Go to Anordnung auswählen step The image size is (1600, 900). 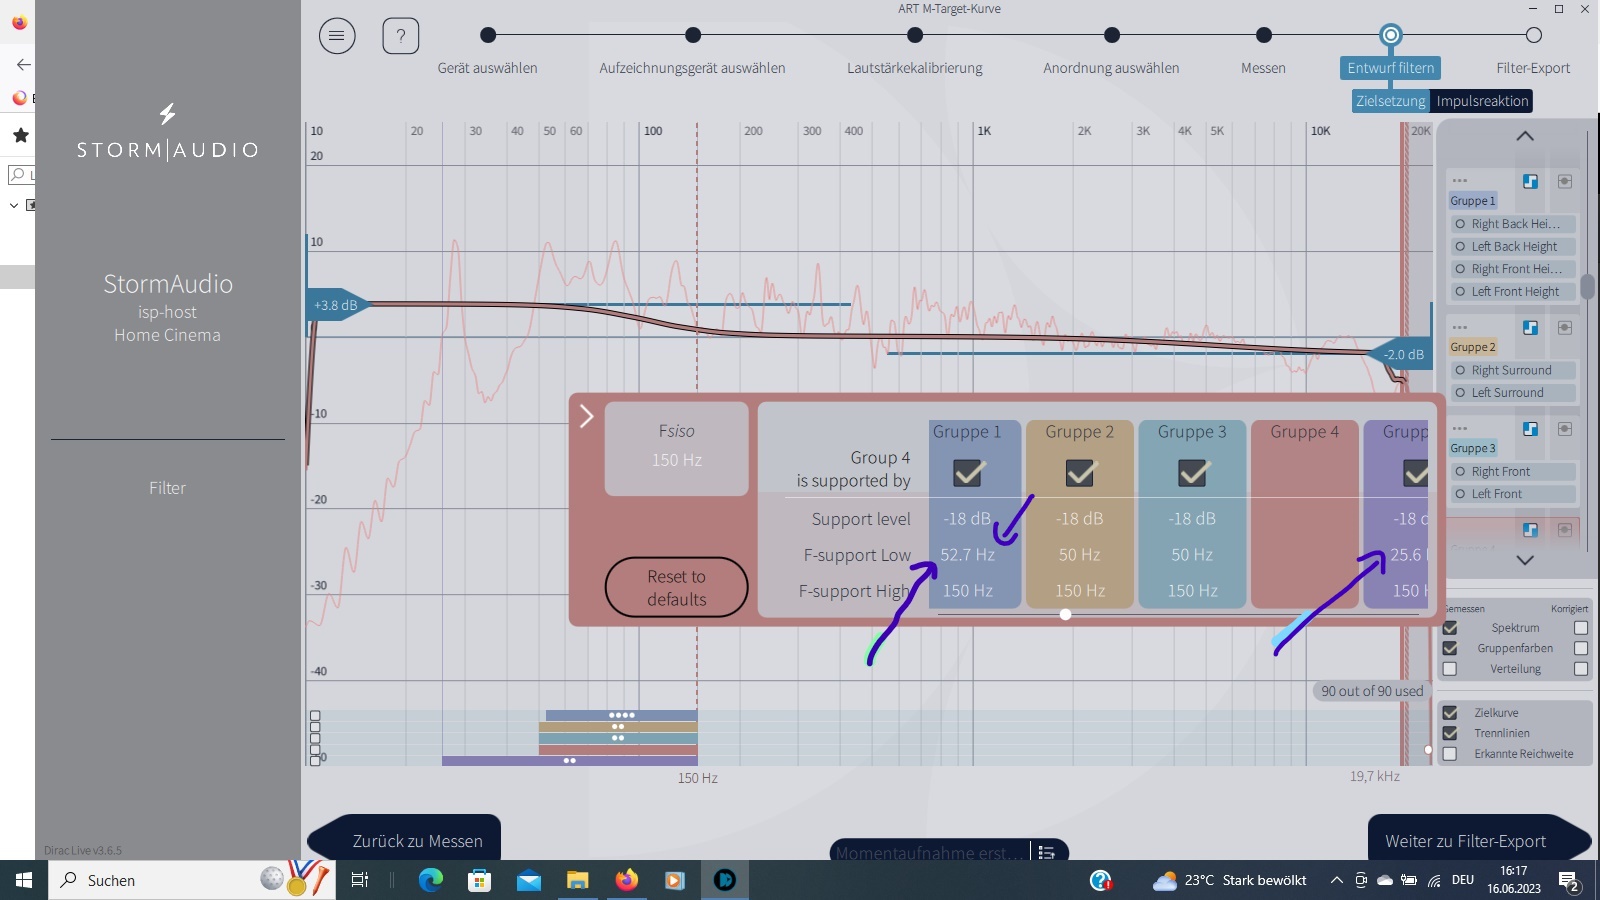[x=1112, y=35]
